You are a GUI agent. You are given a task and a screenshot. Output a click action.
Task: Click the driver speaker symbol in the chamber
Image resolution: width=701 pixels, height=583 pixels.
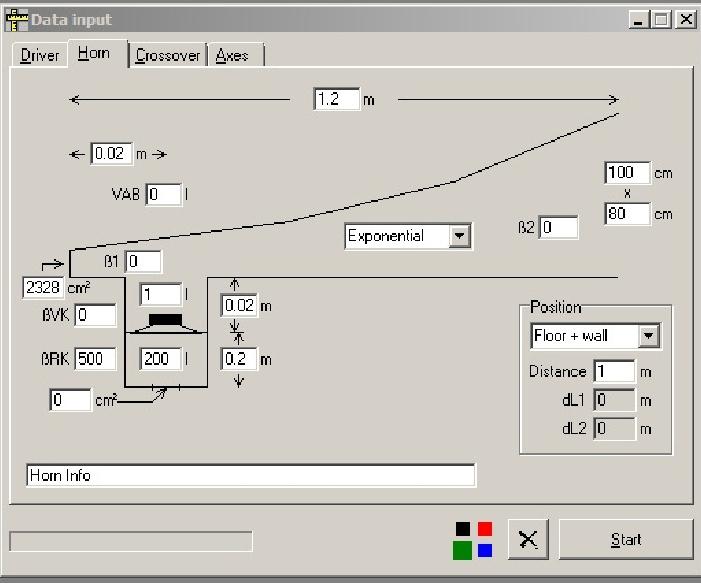click(165, 324)
